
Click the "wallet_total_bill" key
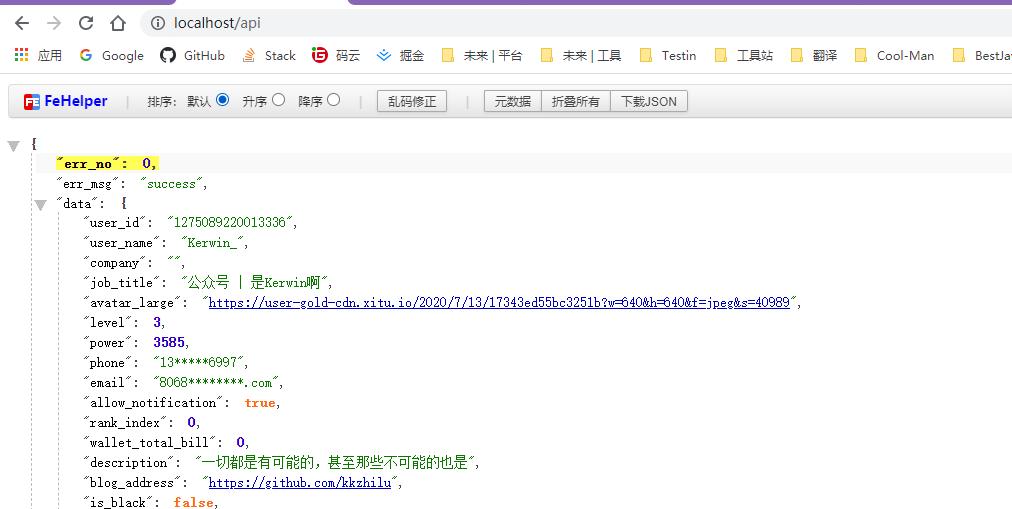(149, 443)
